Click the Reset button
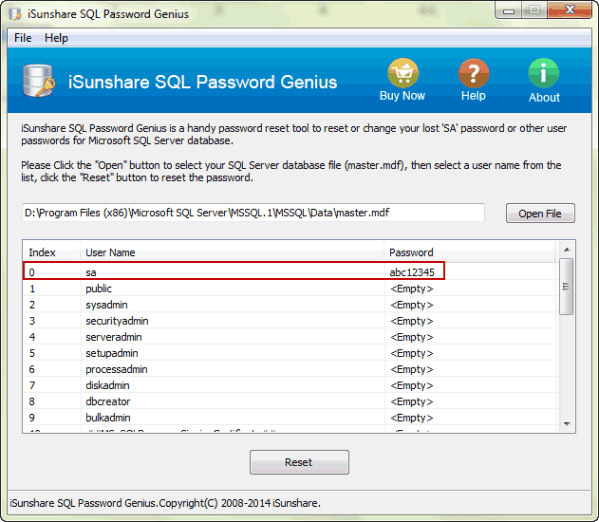This screenshot has height=522, width=599. [x=299, y=462]
